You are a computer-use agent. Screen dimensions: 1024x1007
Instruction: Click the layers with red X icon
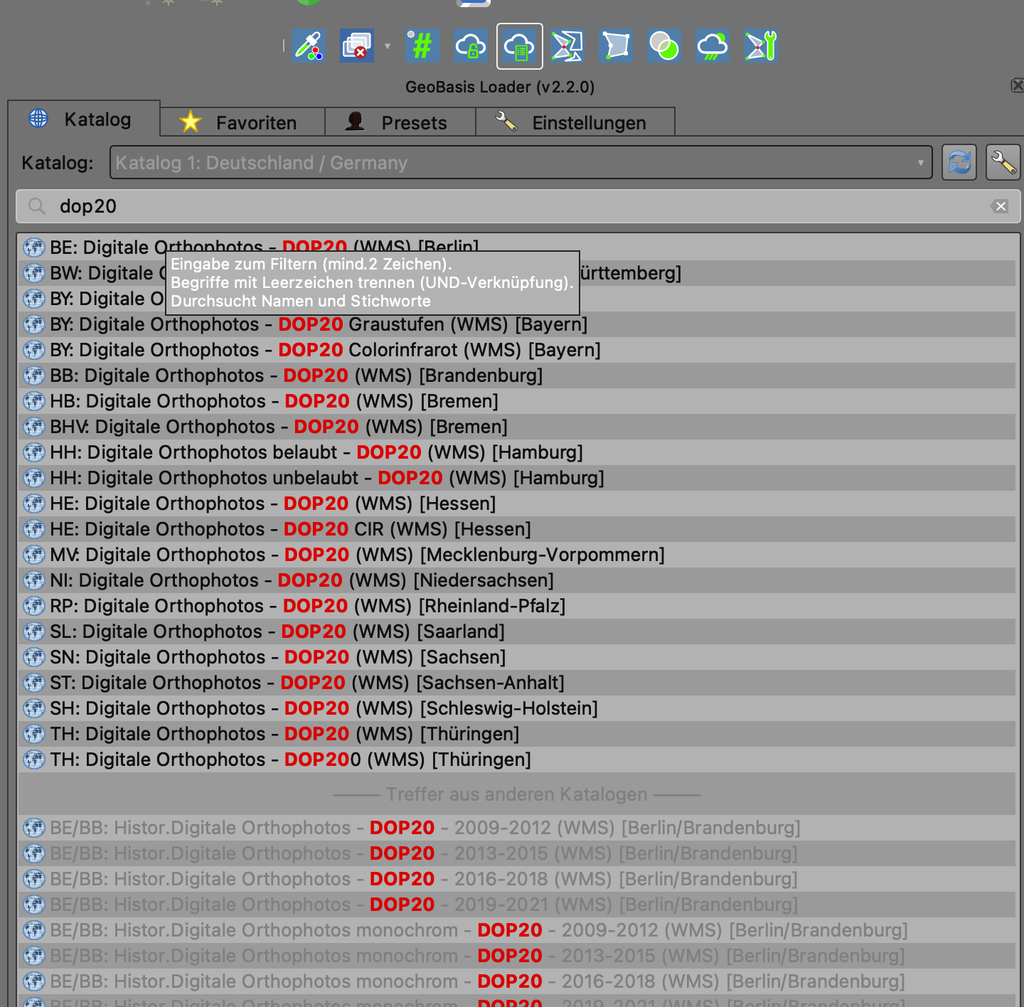tap(357, 46)
